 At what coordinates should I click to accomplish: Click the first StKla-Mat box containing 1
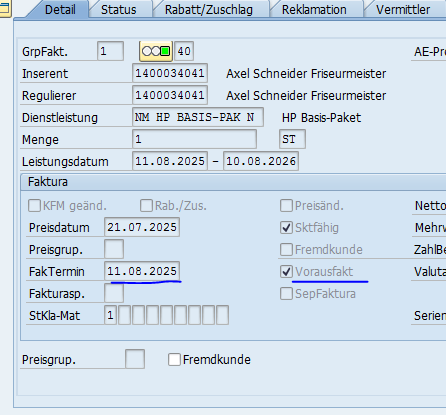(x=110, y=315)
